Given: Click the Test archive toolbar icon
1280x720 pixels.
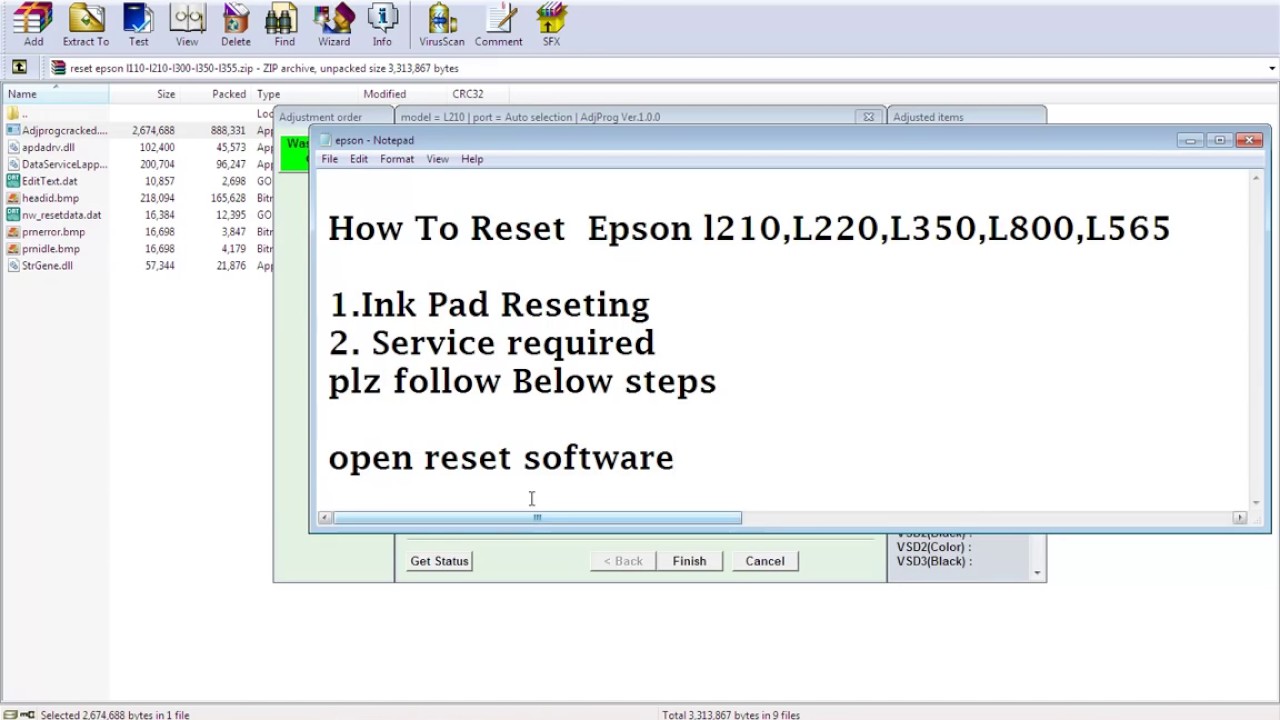Looking at the screenshot, I should pos(138,24).
